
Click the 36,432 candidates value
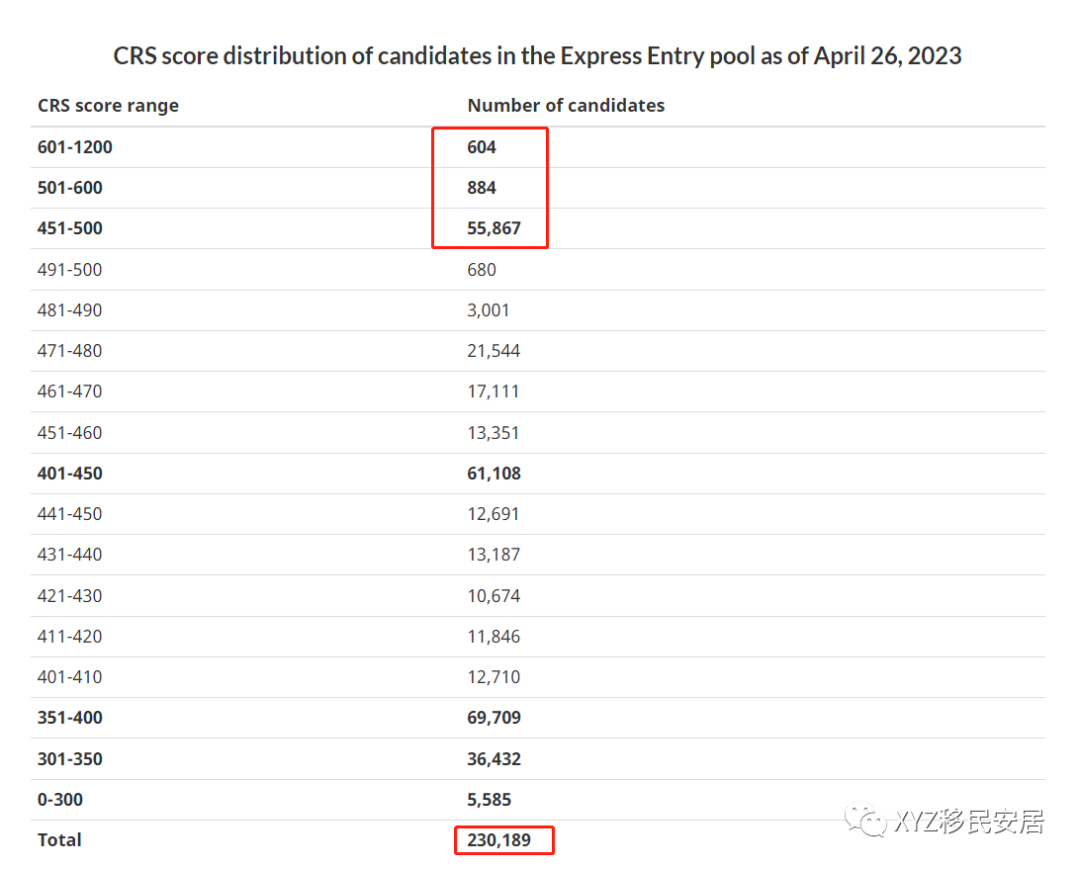[x=494, y=760]
